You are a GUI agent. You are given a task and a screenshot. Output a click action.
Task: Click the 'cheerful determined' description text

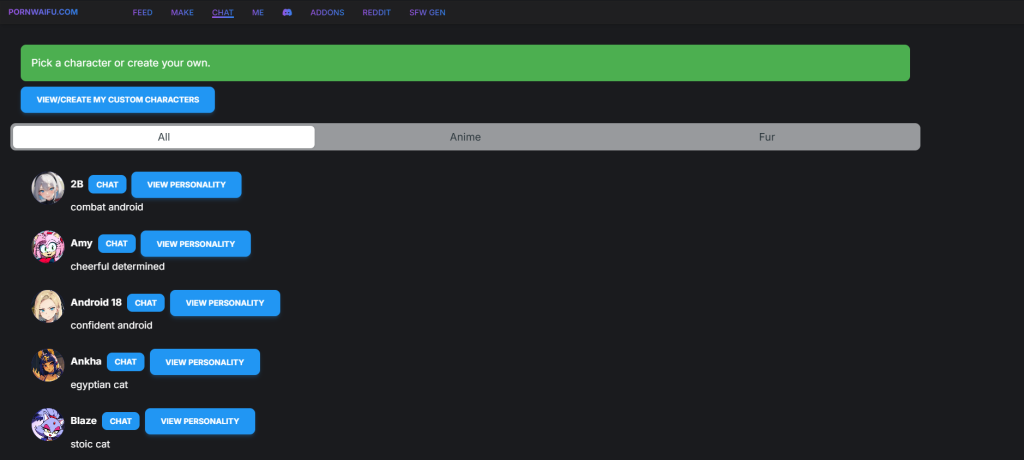118,267
